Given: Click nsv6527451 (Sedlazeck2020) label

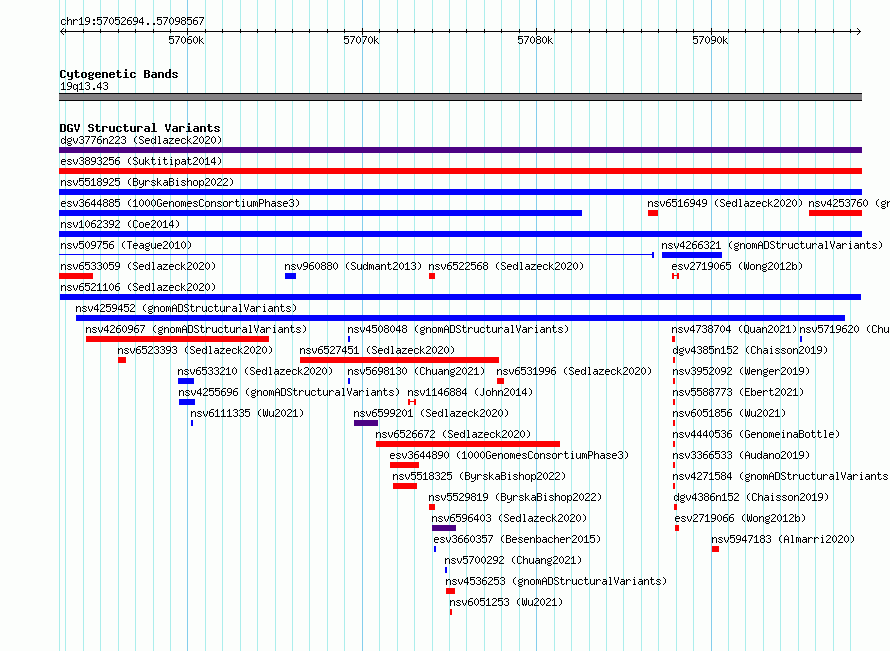Looking at the screenshot, I should [377, 350].
